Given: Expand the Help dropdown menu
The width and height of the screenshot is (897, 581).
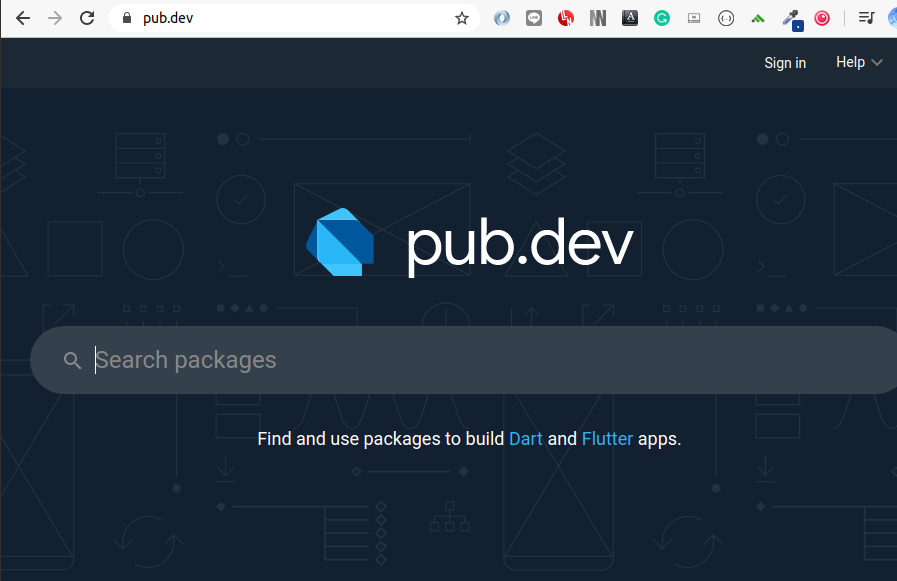Looking at the screenshot, I should coord(859,62).
